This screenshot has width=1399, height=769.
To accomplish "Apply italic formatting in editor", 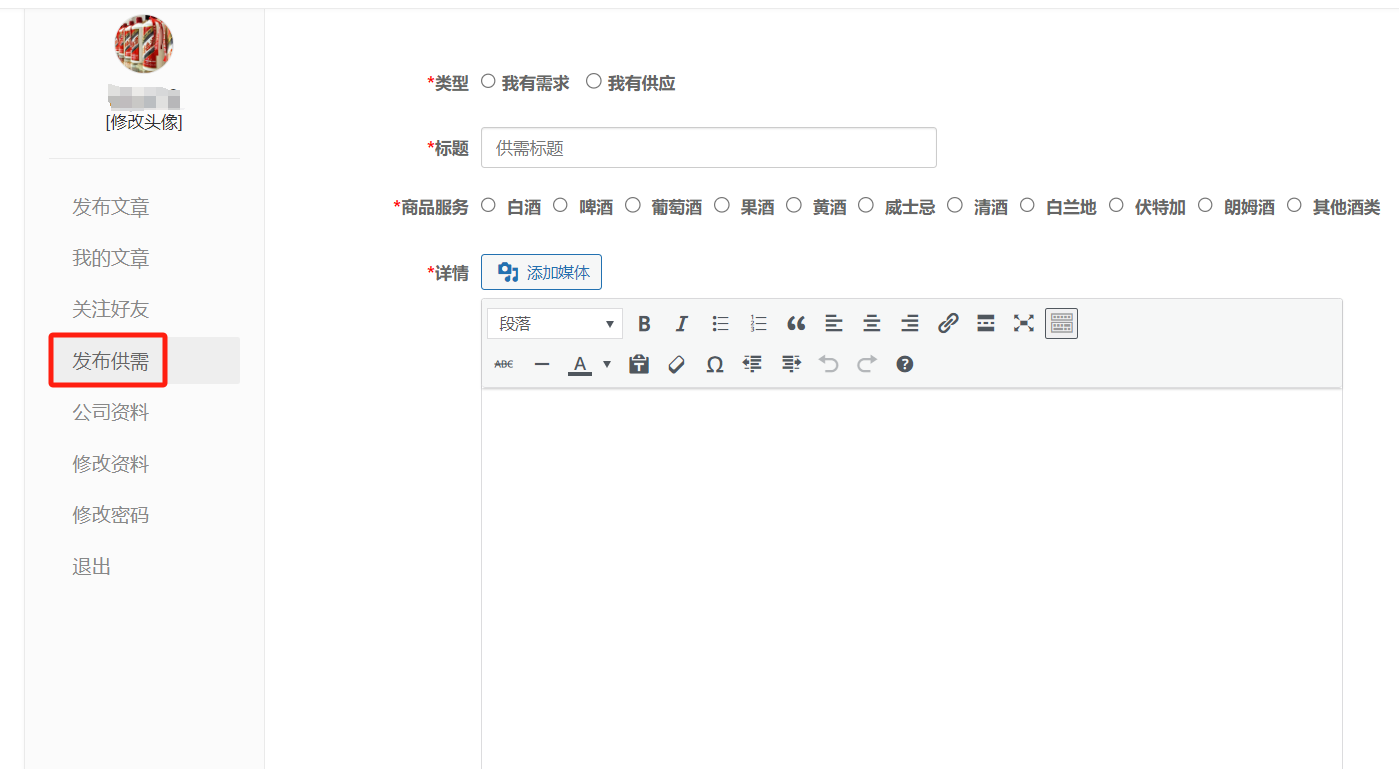I will pyautogui.click(x=682, y=324).
